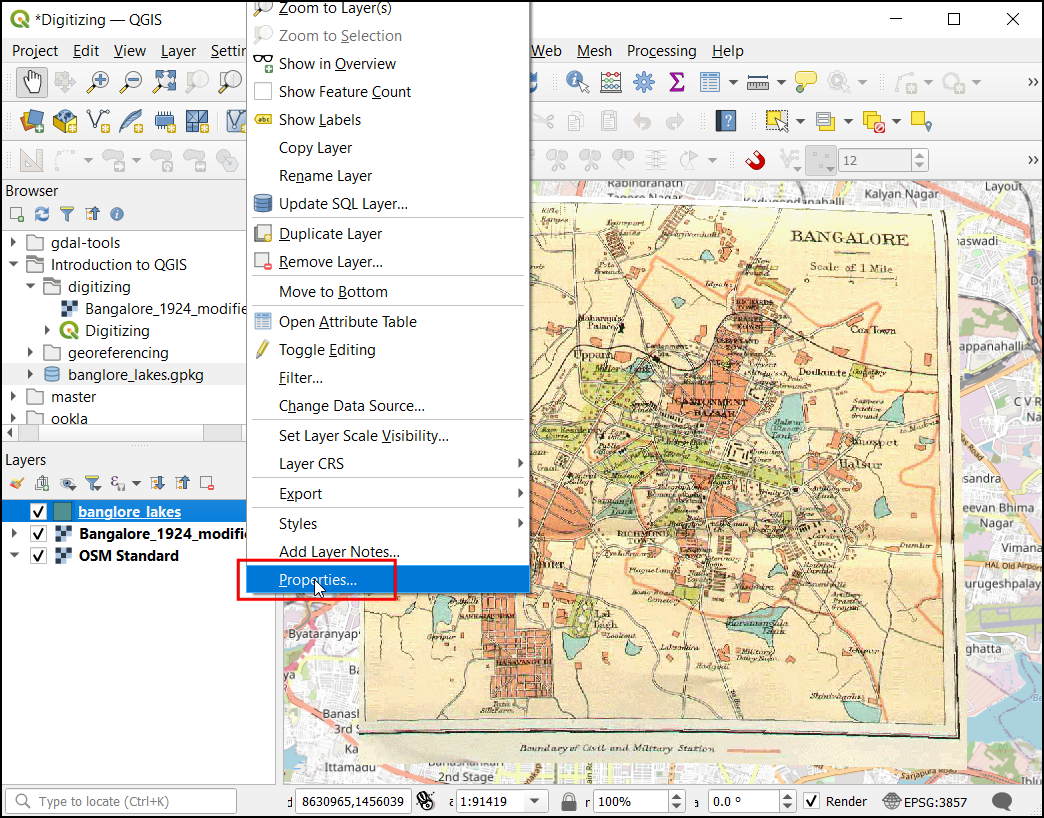Viewport: 1044px width, 818px height.
Task: Activate the Identify Features tool
Action: point(577,83)
